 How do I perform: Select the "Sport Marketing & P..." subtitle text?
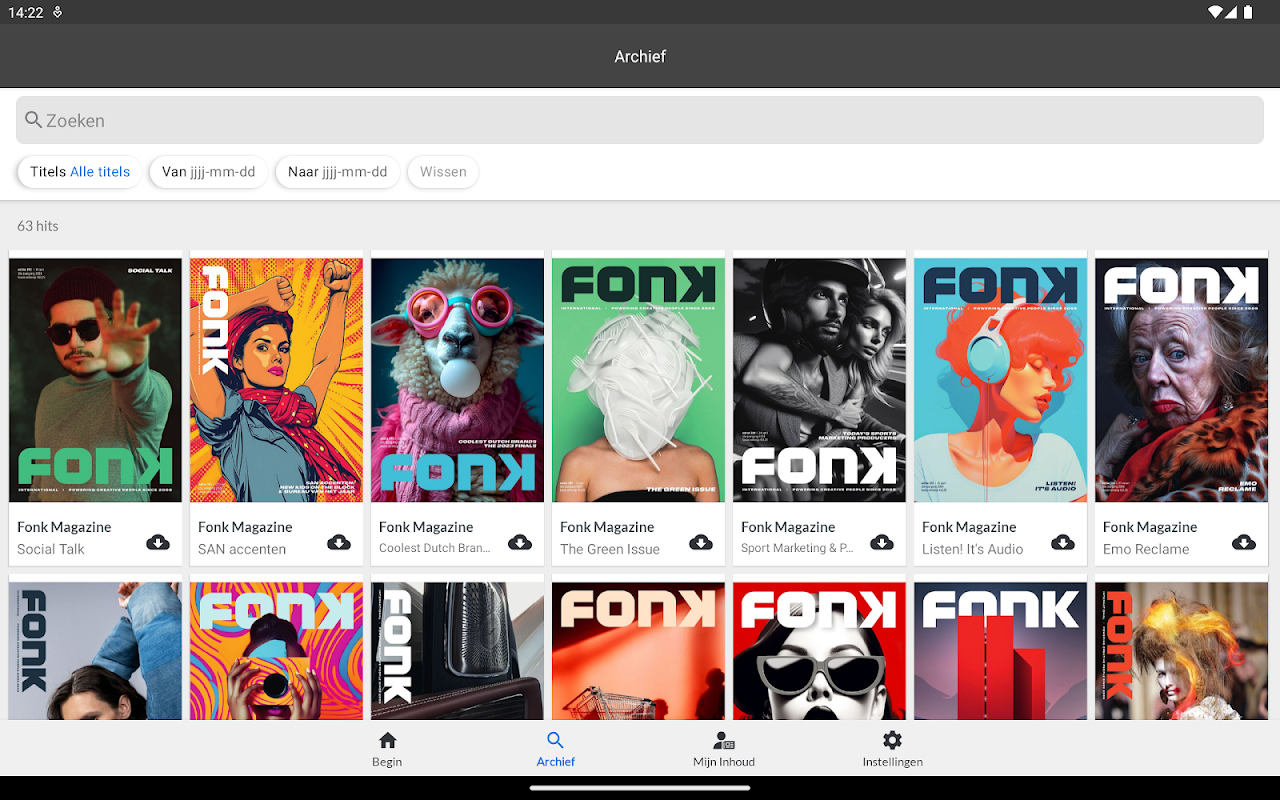tap(797, 548)
